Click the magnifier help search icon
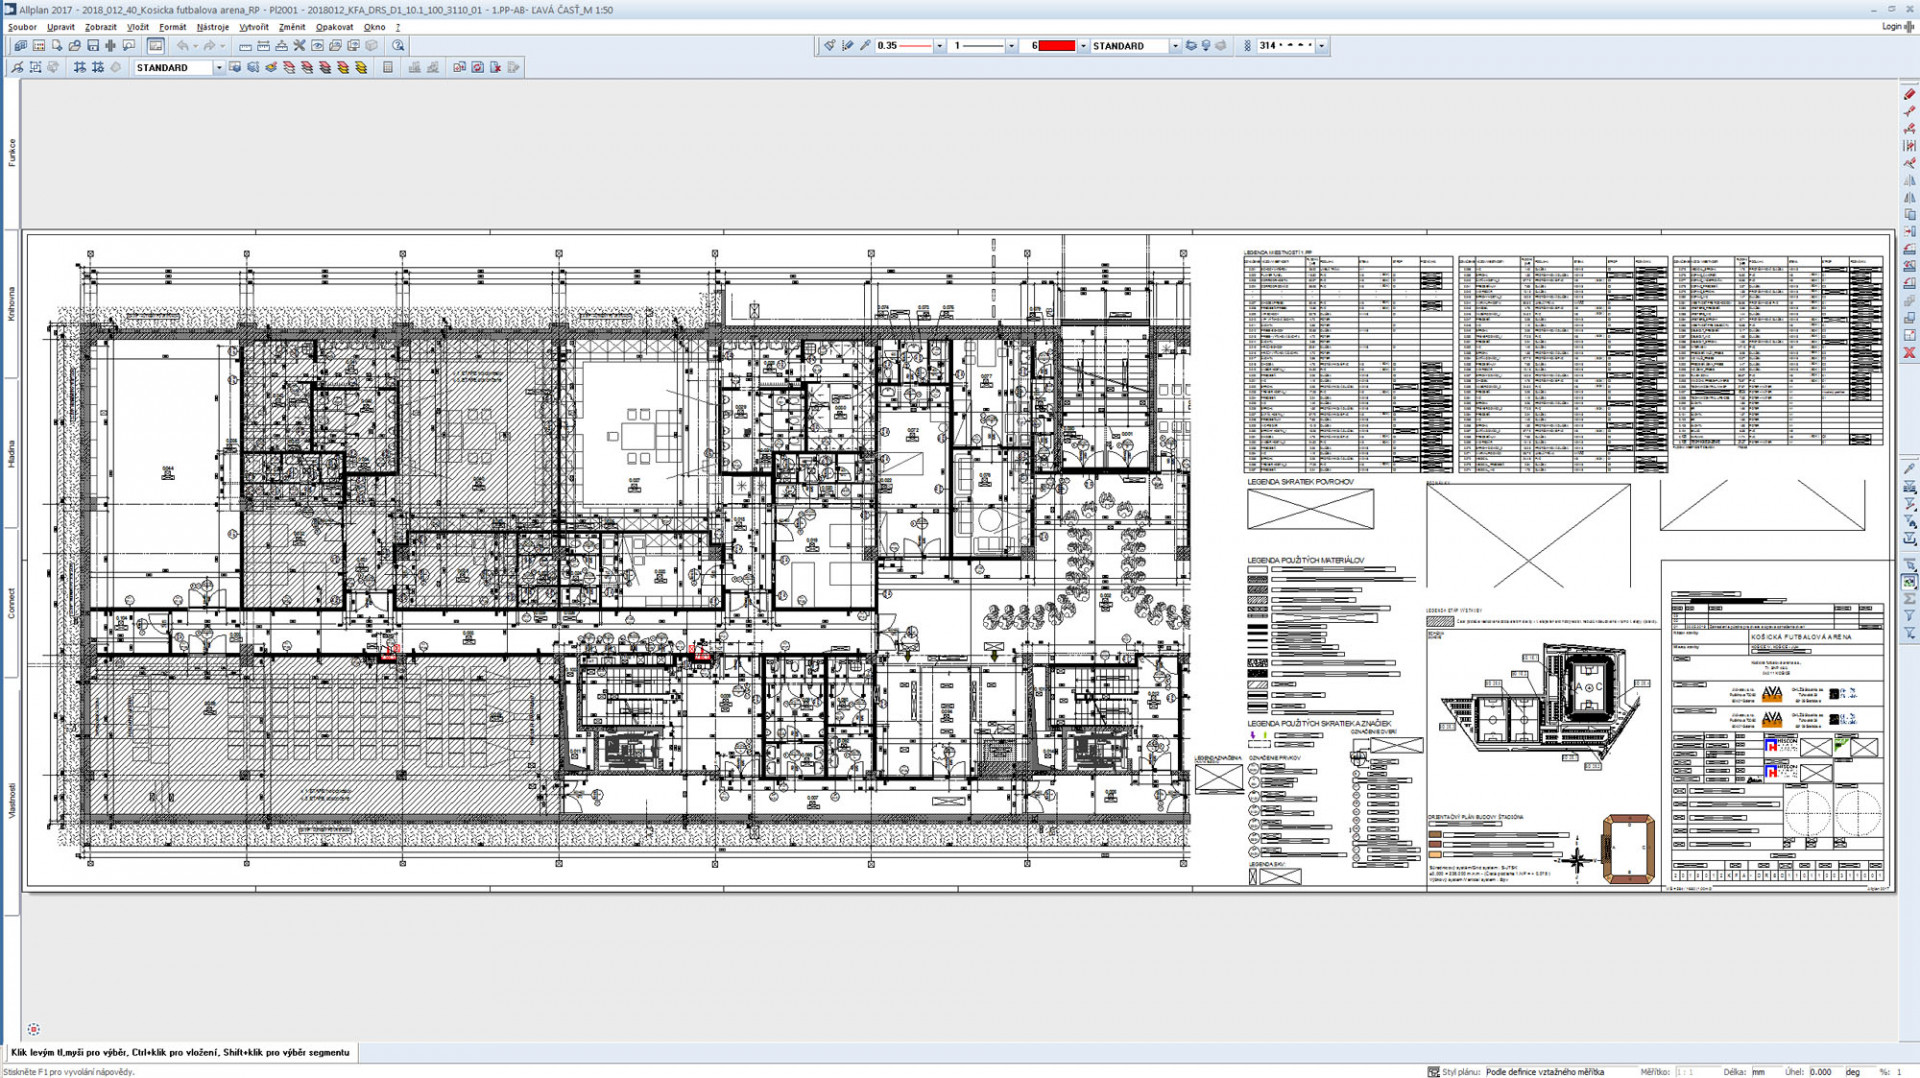The width and height of the screenshot is (1920, 1078). coord(398,46)
